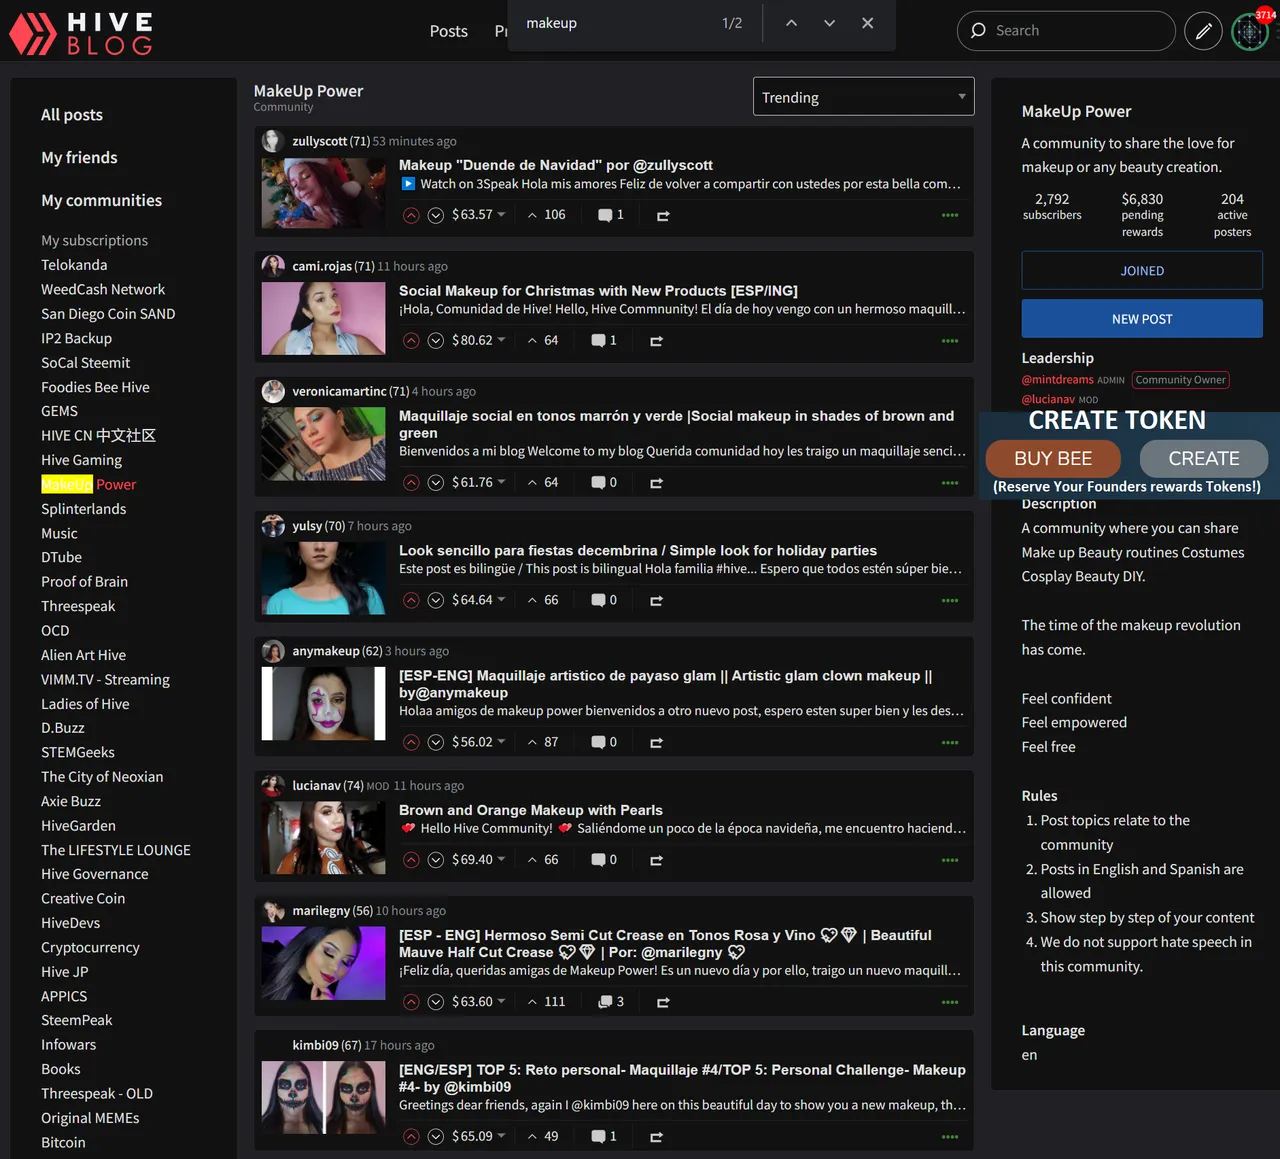The image size is (1280, 1159).
Task: Expand payout details for $80.62
Action: click(x=479, y=341)
